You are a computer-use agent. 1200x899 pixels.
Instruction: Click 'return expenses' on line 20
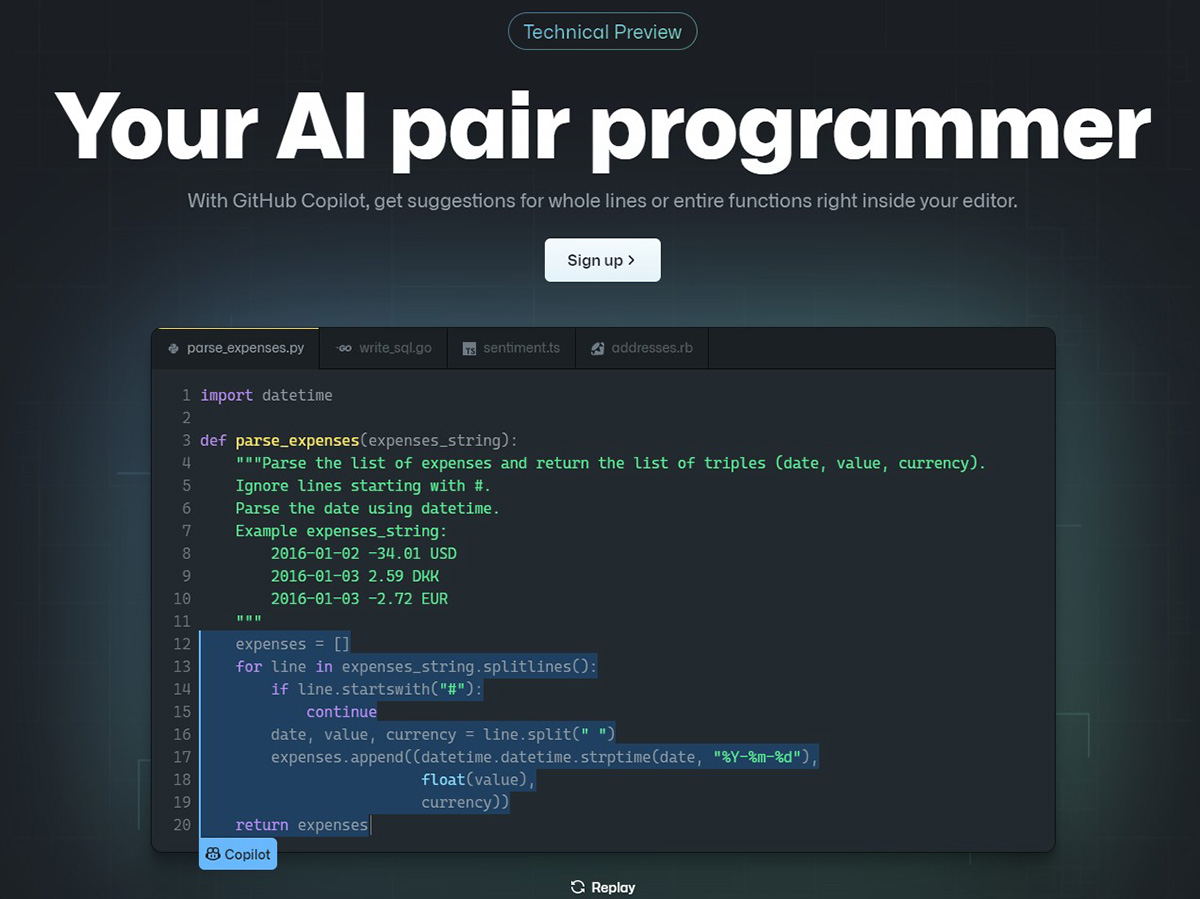[302, 825]
